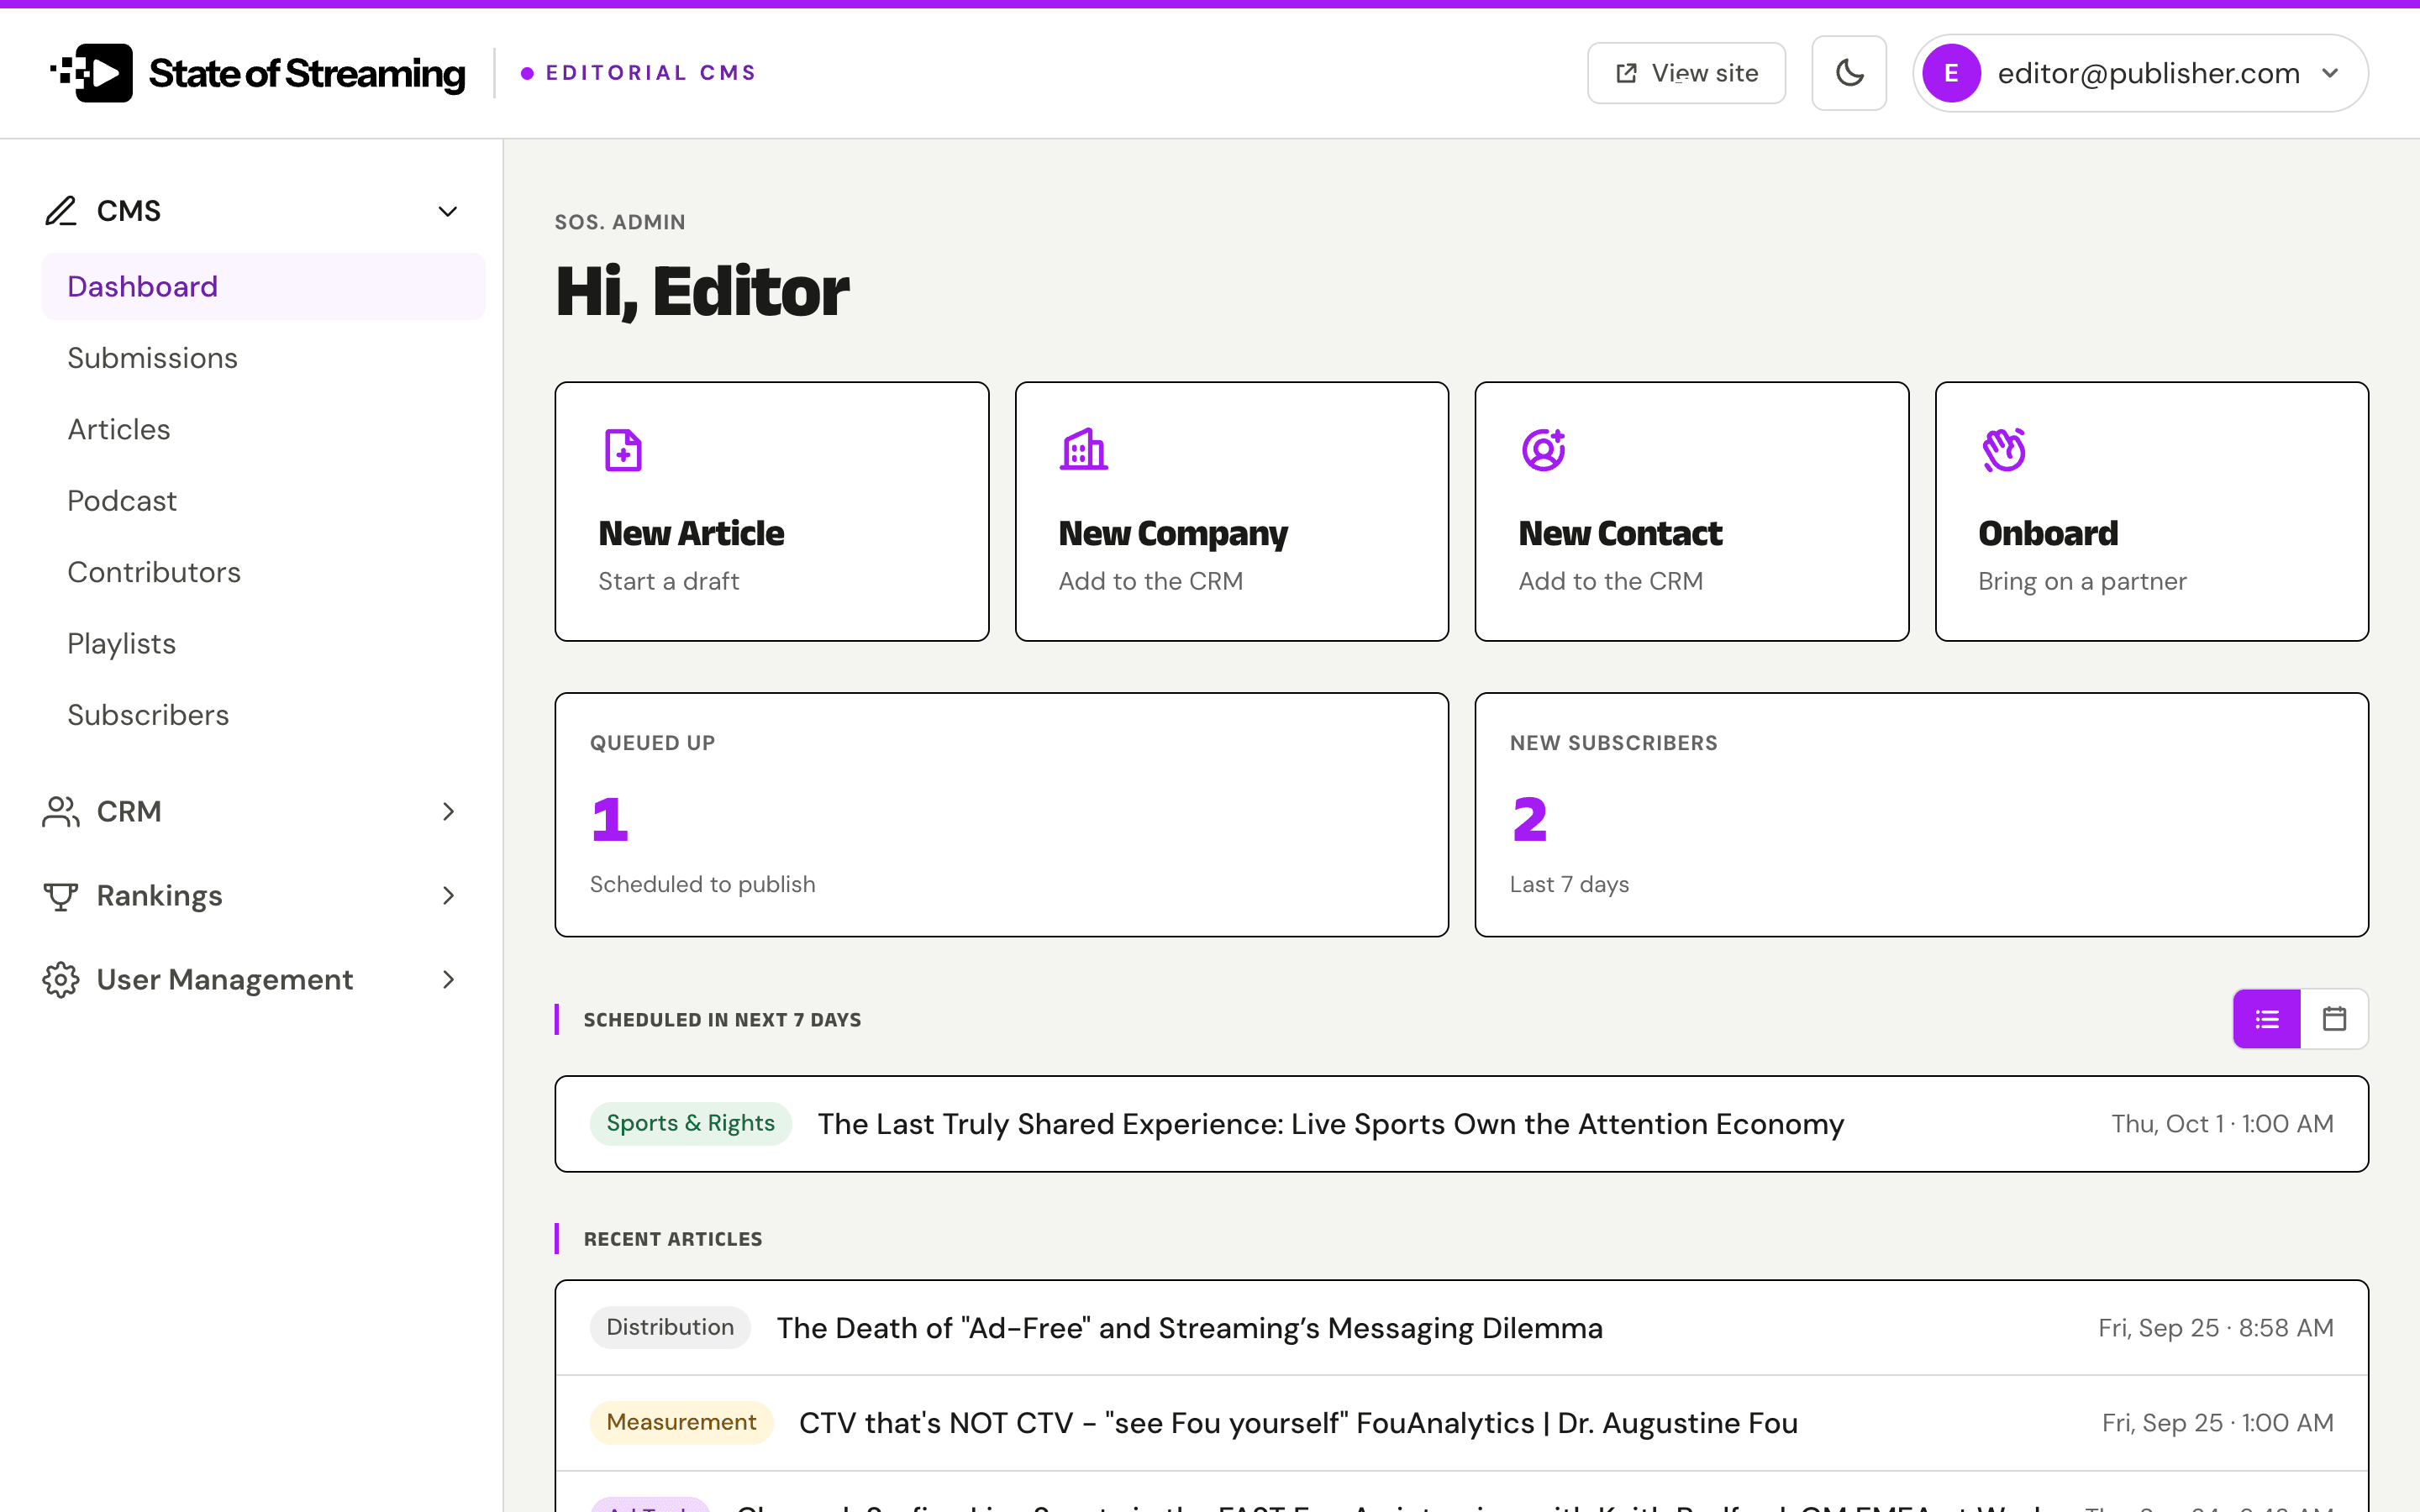The width and height of the screenshot is (2420, 1512).
Task: Expand the User Management chevron
Action: tap(448, 980)
